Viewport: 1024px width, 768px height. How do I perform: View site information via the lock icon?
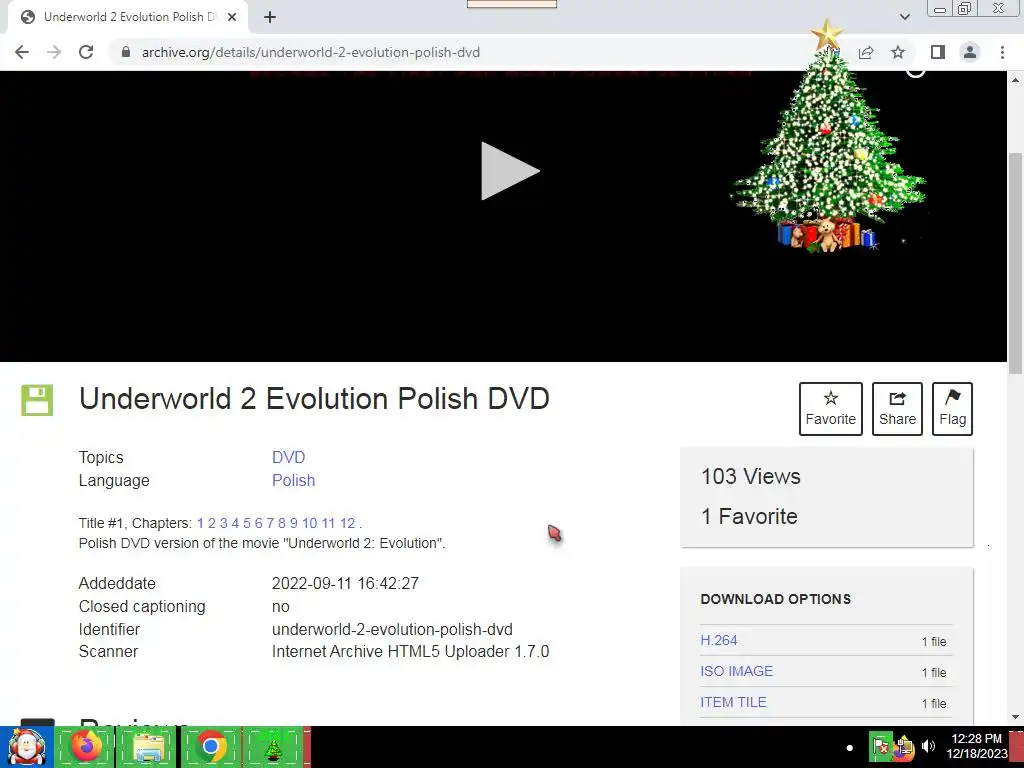(126, 52)
